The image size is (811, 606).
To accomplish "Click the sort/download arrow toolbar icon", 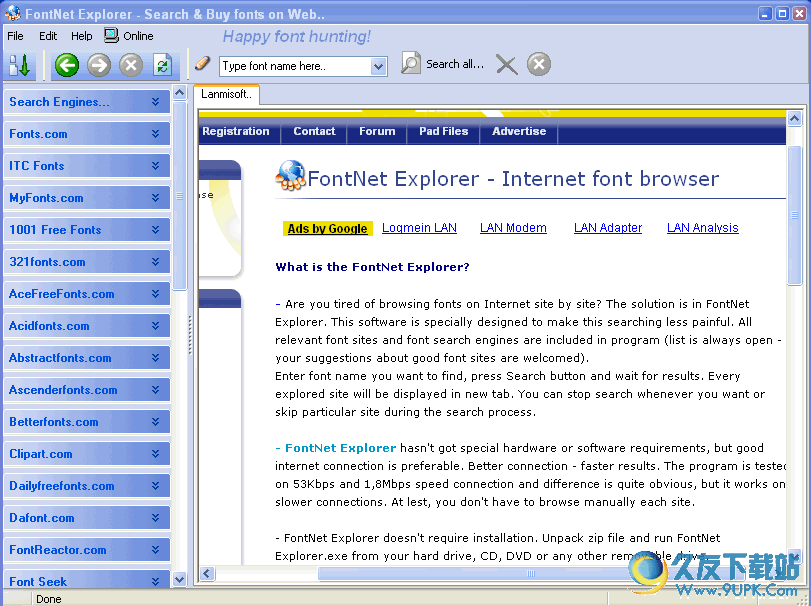I will click(20, 66).
